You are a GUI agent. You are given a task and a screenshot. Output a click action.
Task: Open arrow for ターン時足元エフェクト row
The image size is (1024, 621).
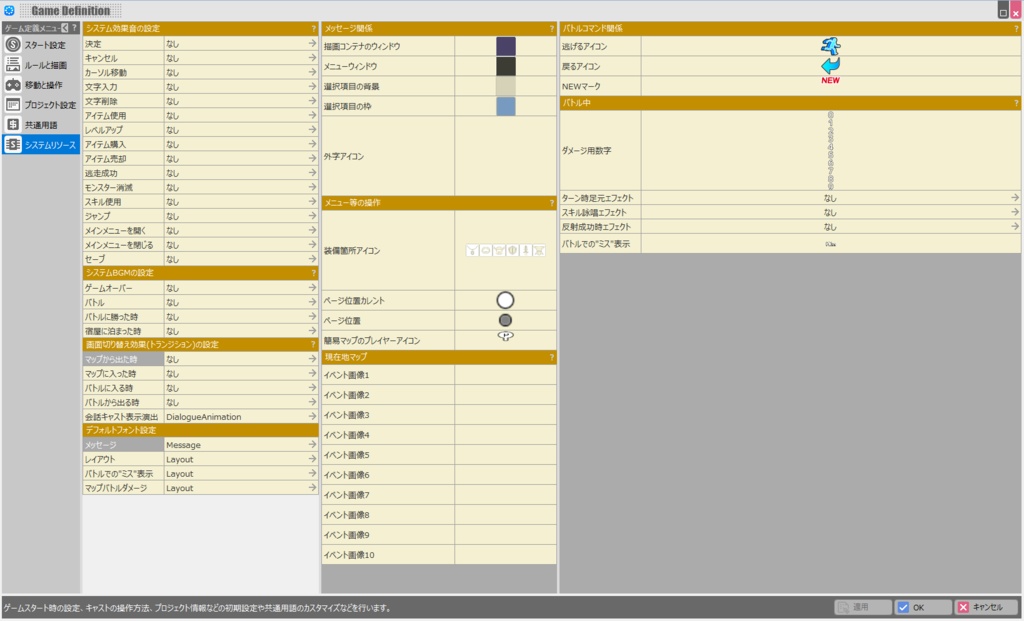(1015, 197)
